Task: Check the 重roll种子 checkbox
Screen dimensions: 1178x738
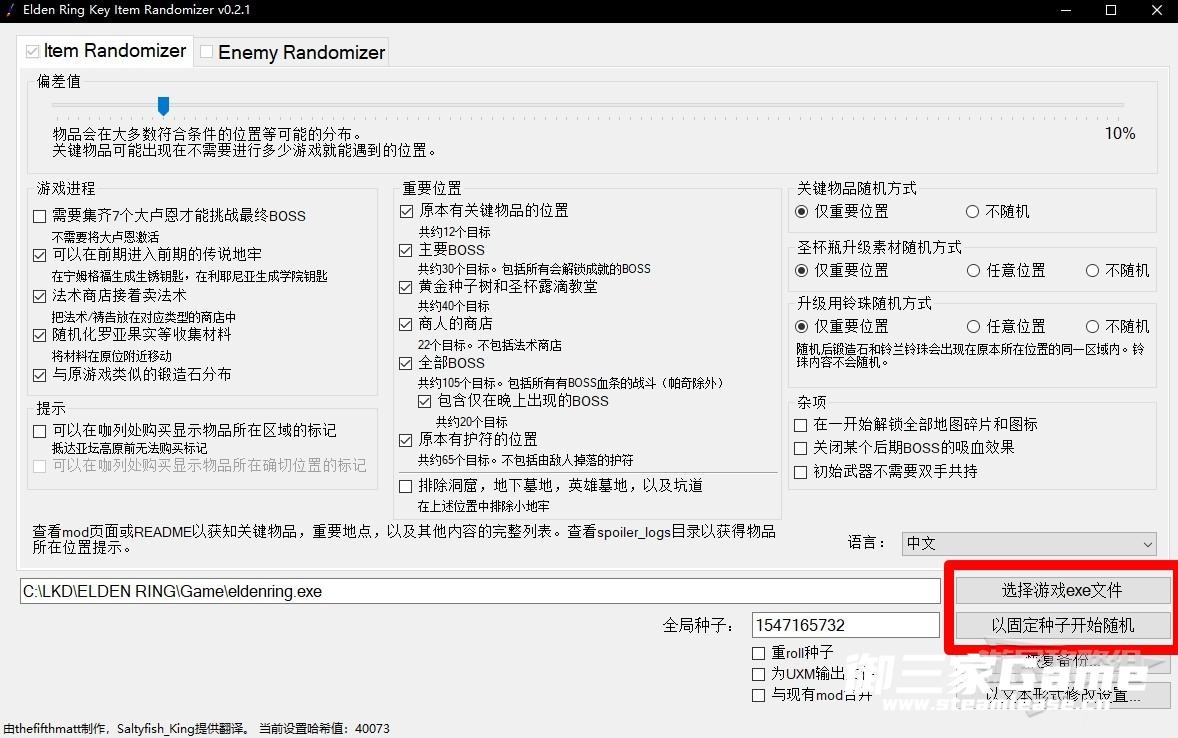Action: click(x=759, y=653)
